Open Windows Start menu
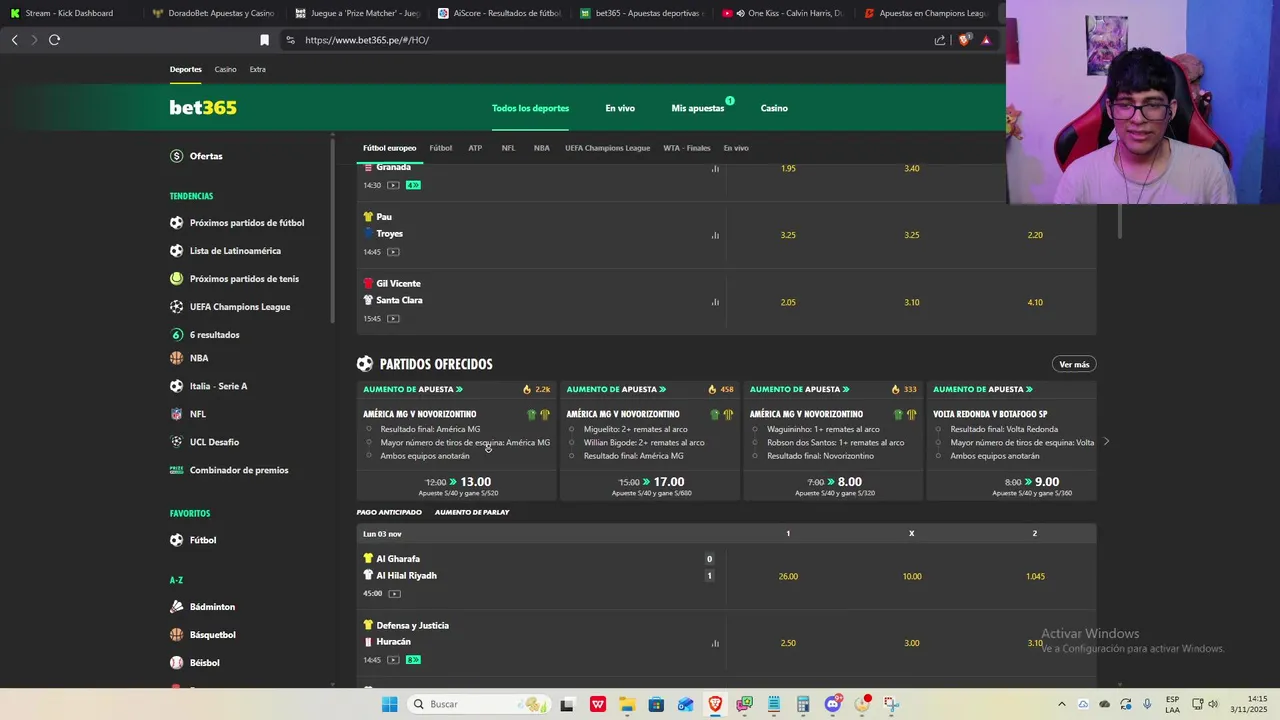This screenshot has height=720, width=1280. [x=389, y=704]
